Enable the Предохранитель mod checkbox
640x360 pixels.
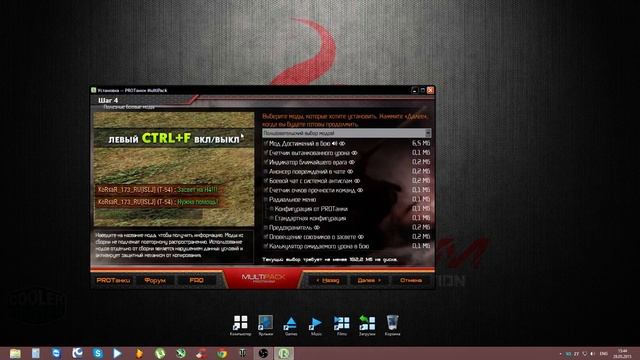pos(266,227)
